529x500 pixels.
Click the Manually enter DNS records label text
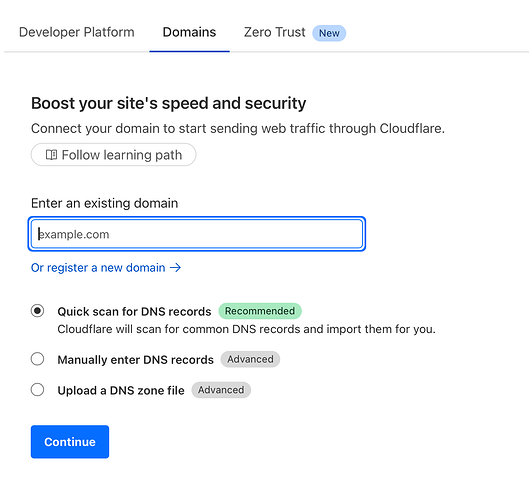tap(136, 360)
